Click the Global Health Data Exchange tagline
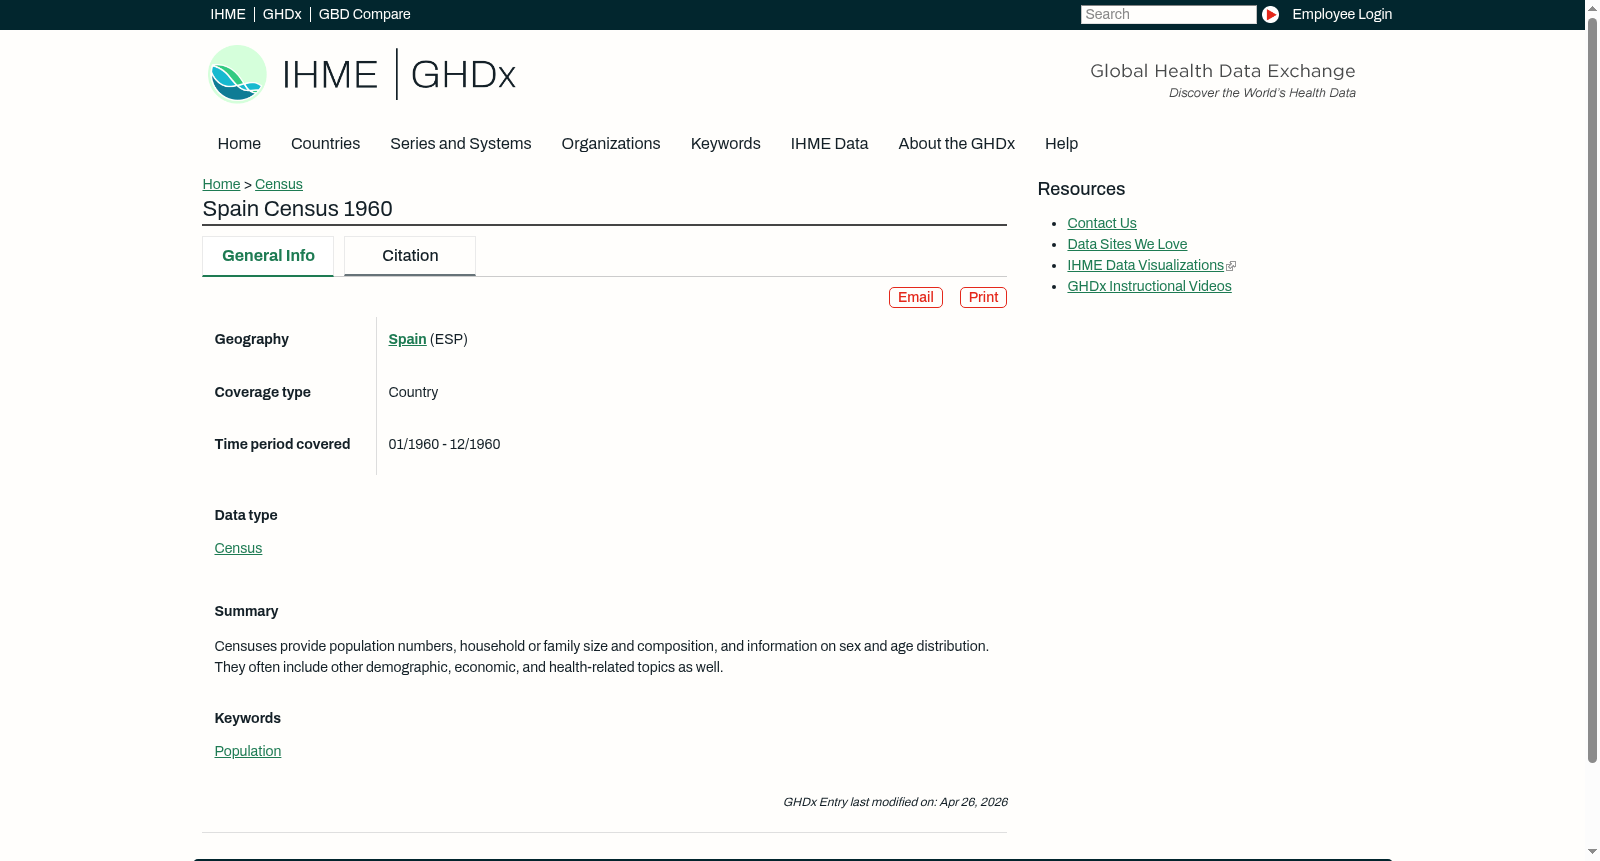This screenshot has height=861, width=1600. (1222, 71)
